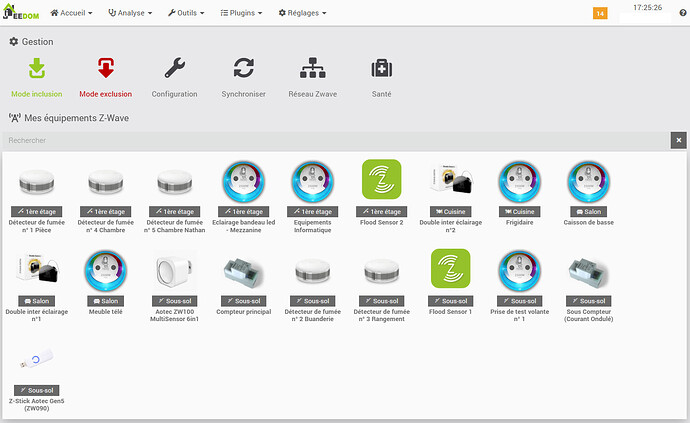The width and height of the screenshot is (690, 423).
Task: Select Equipements Informatique plug icon
Action: pos(312,181)
